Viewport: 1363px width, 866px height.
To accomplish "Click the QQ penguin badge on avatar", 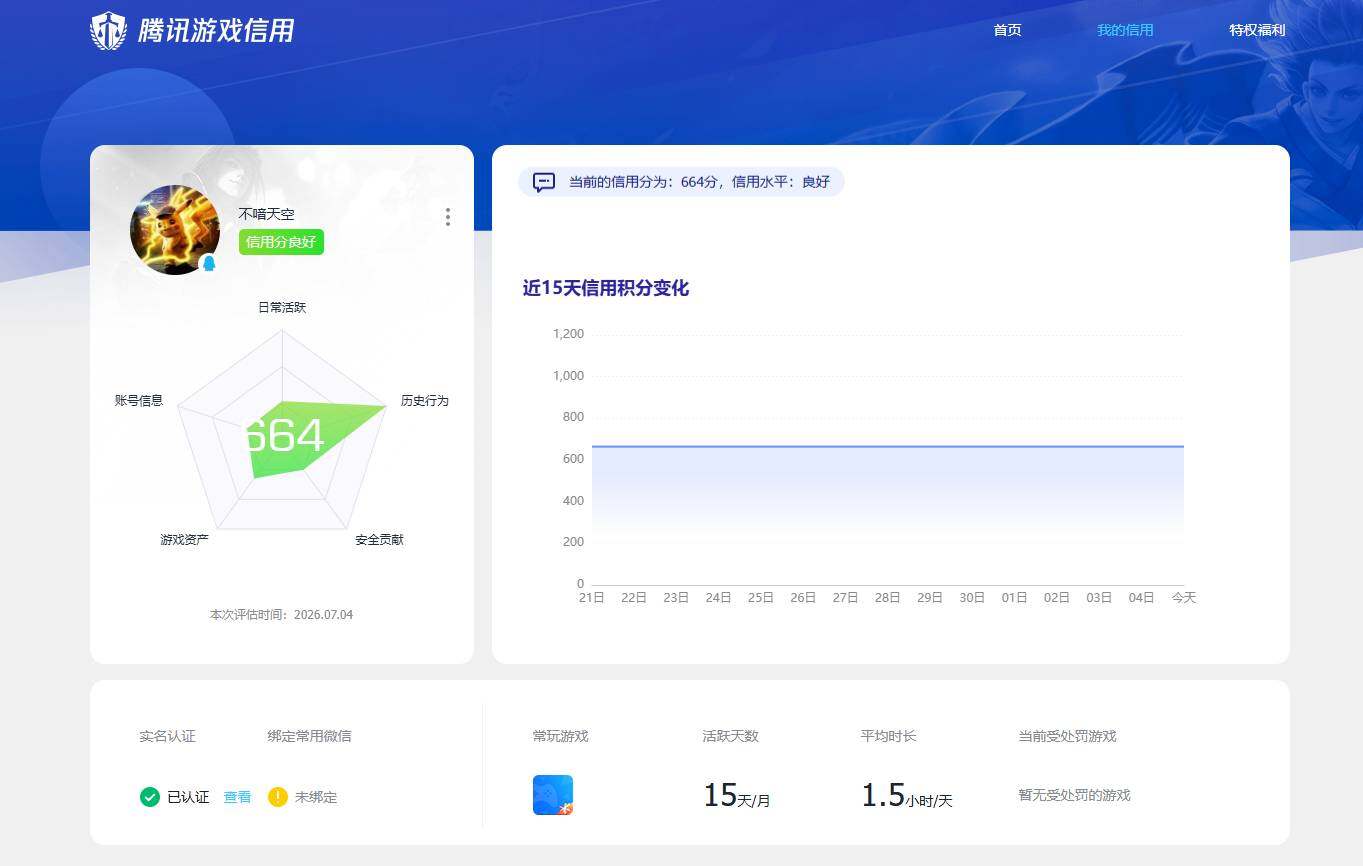I will 209,264.
